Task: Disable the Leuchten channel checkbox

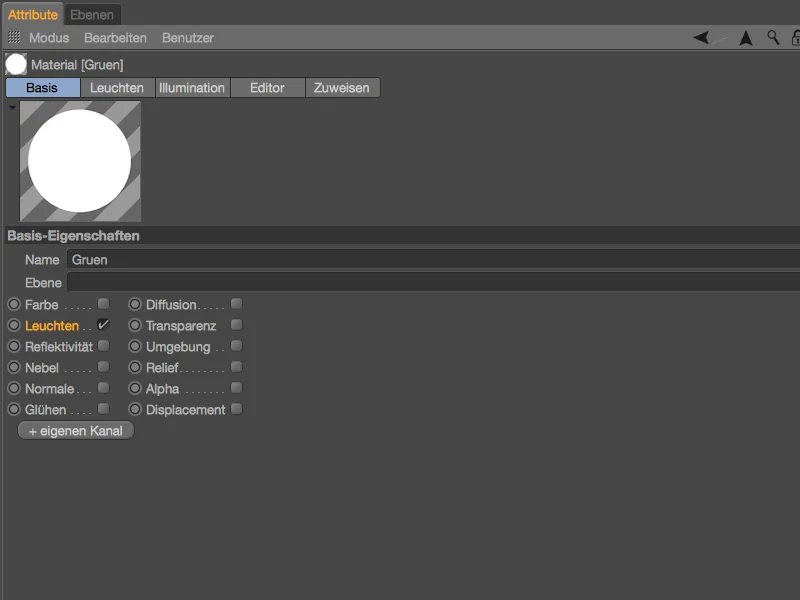Action: click(103, 325)
